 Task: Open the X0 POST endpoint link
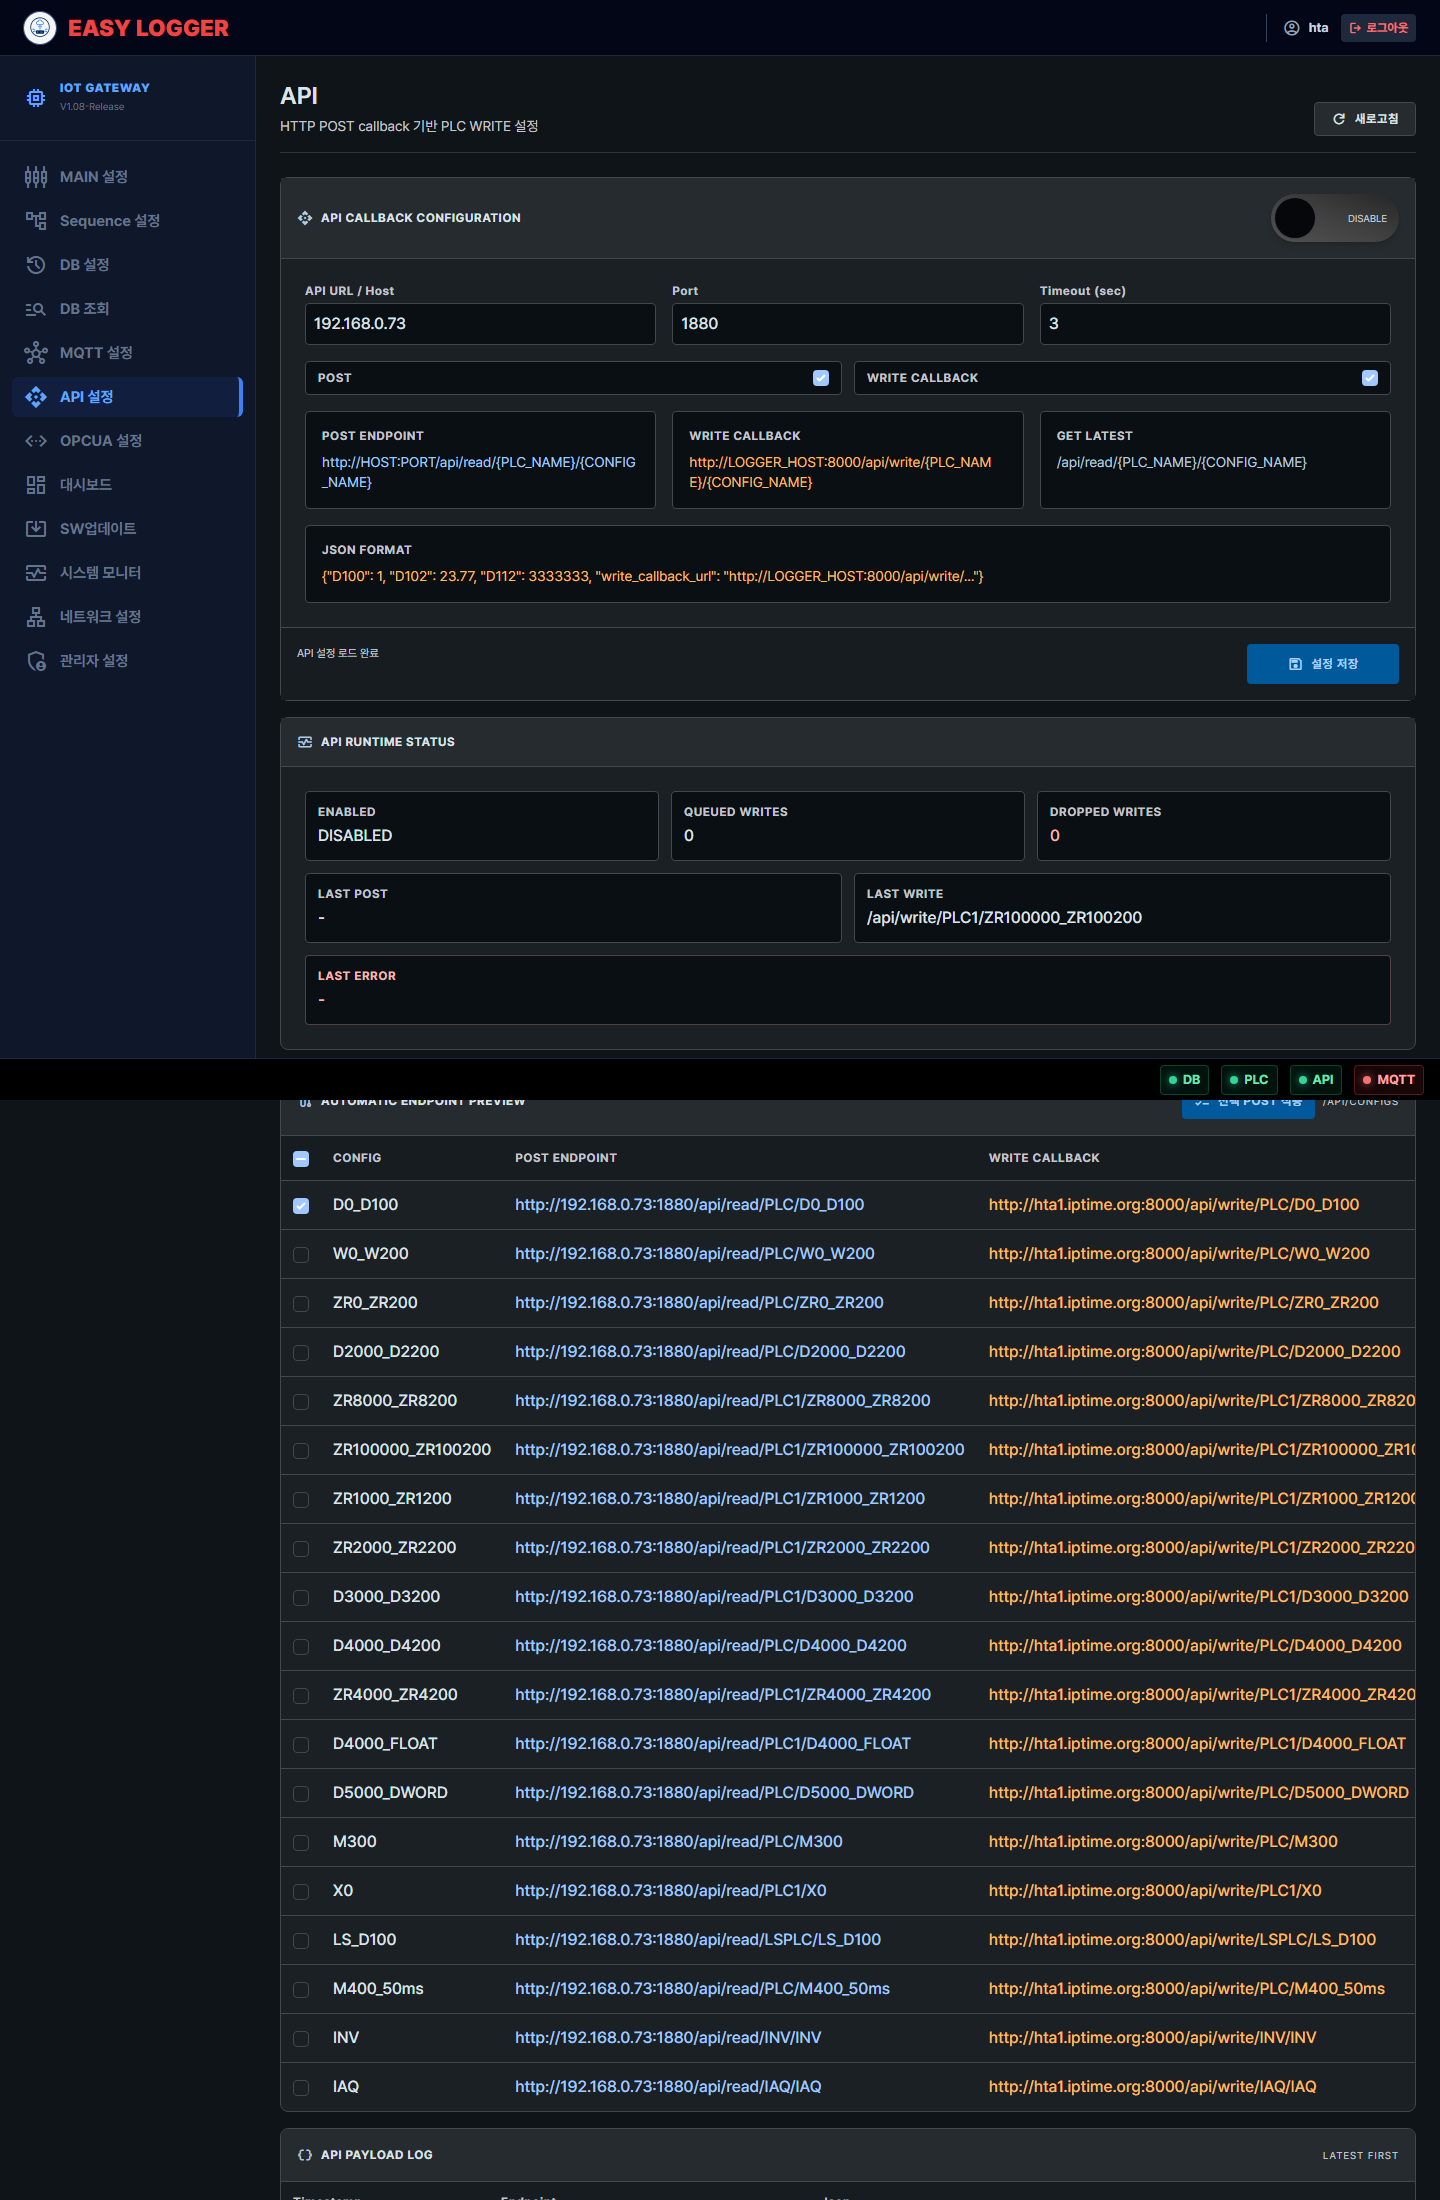[x=671, y=1891]
